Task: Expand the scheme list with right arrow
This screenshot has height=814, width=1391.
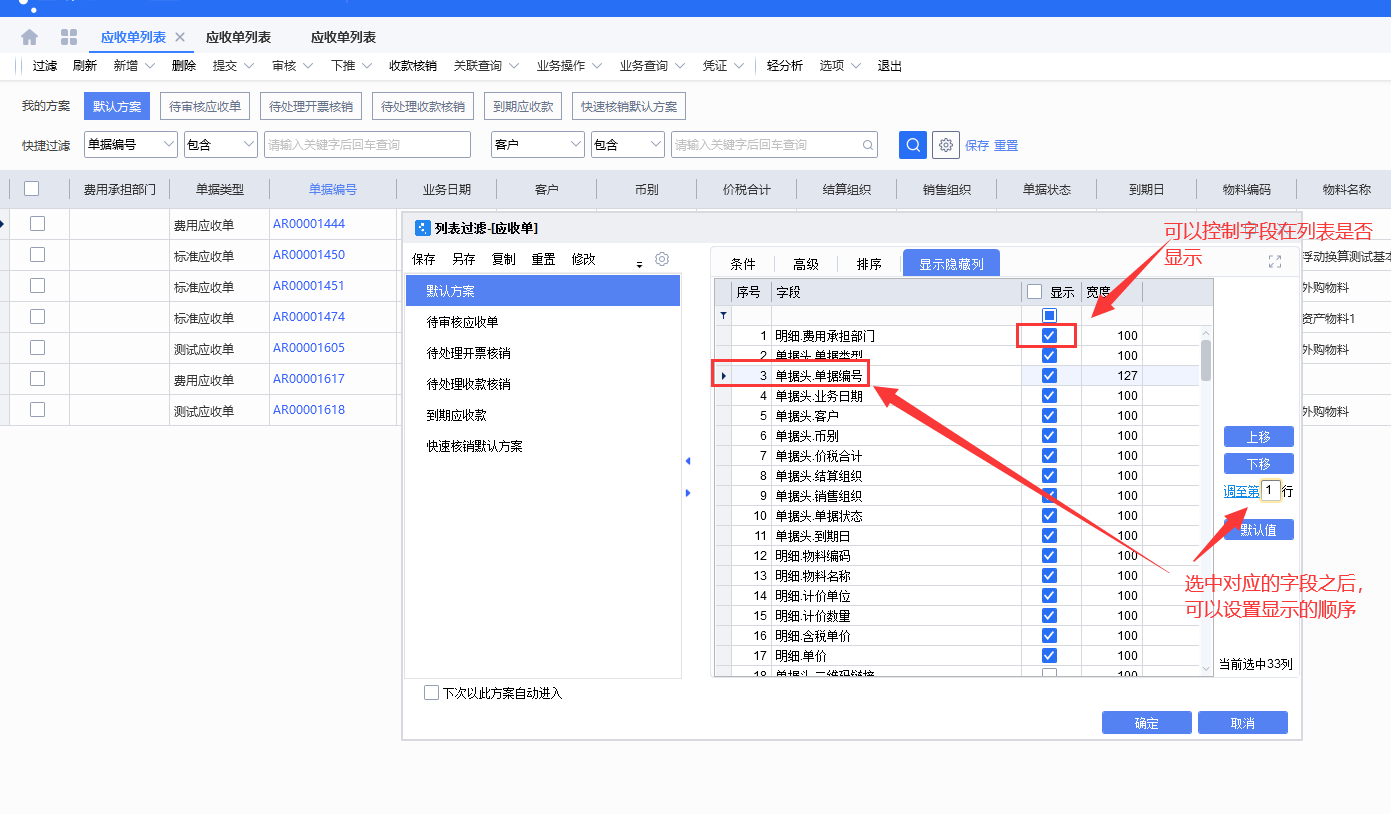Action: 688,493
